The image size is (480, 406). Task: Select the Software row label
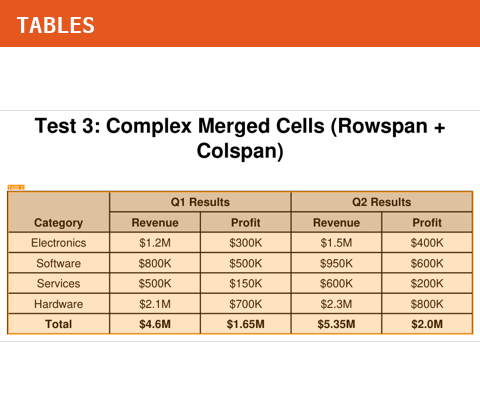[59, 263]
